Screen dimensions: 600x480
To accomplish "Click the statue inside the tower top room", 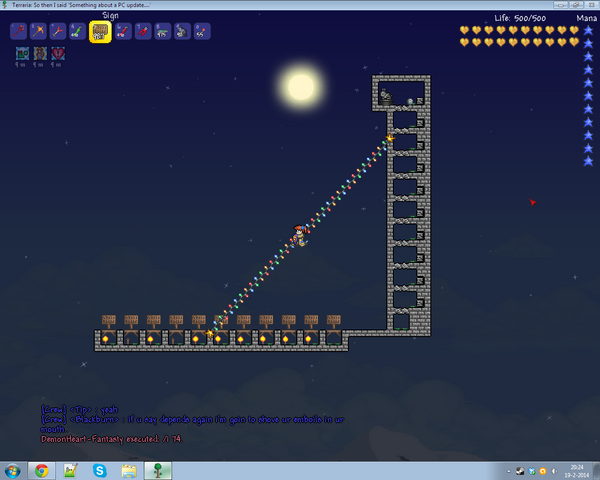I will (x=386, y=96).
